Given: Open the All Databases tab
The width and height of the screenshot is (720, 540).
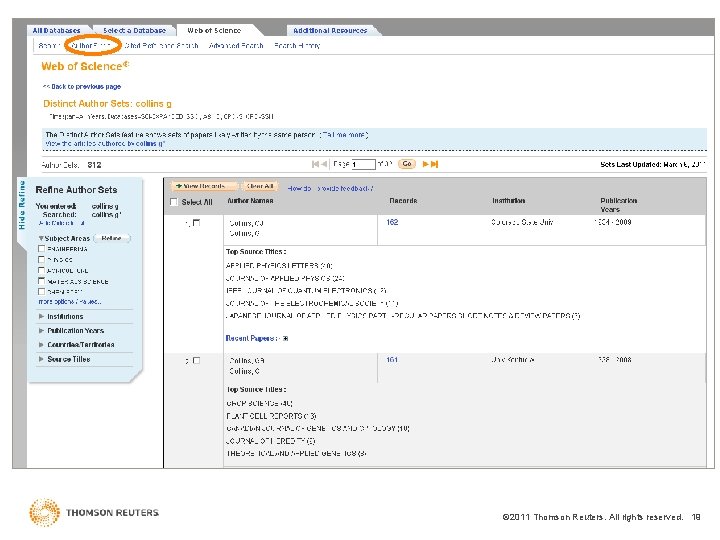Looking at the screenshot, I should pyautogui.click(x=56, y=30).
